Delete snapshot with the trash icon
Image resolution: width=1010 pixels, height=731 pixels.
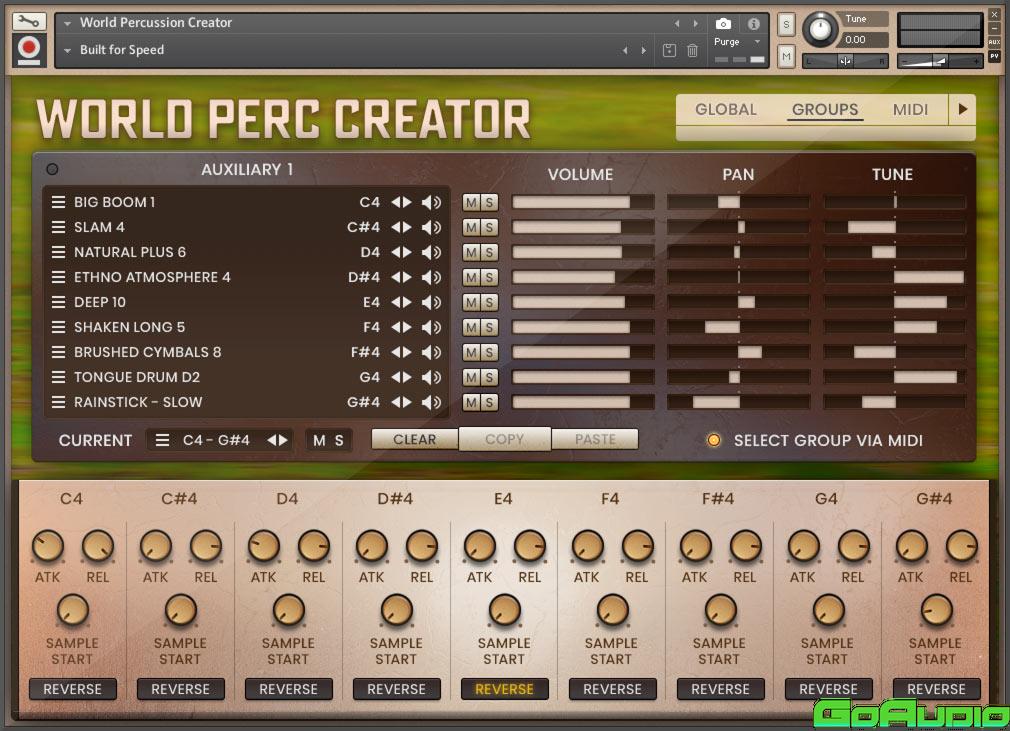692,50
